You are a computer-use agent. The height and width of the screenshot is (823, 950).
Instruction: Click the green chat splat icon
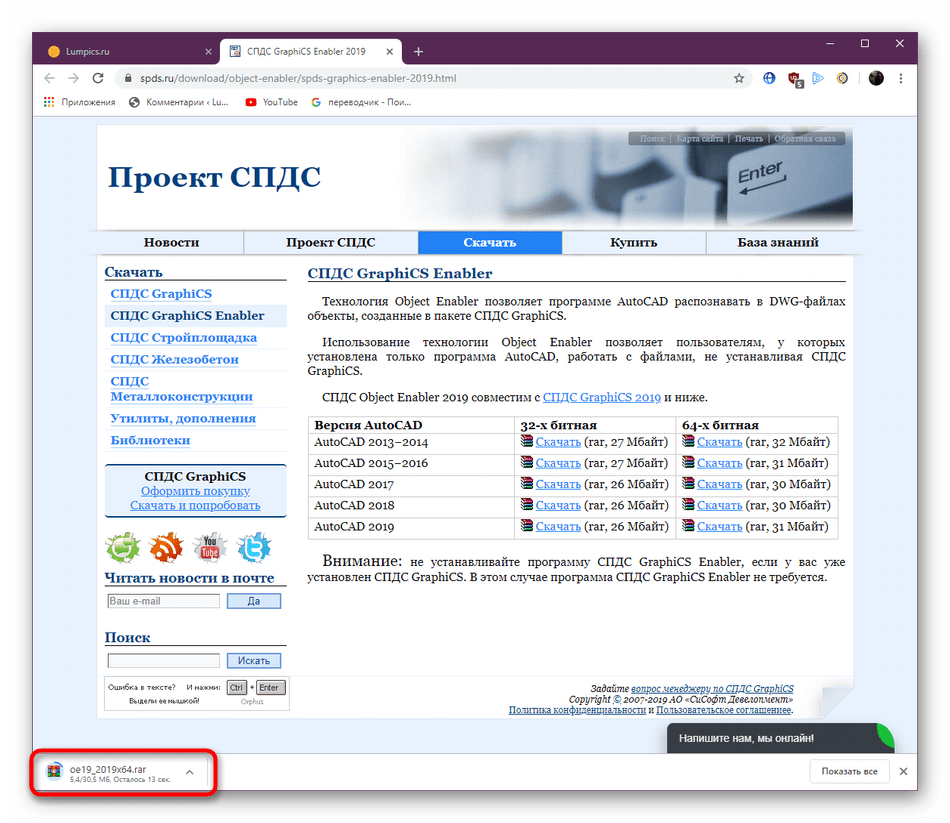[123, 547]
